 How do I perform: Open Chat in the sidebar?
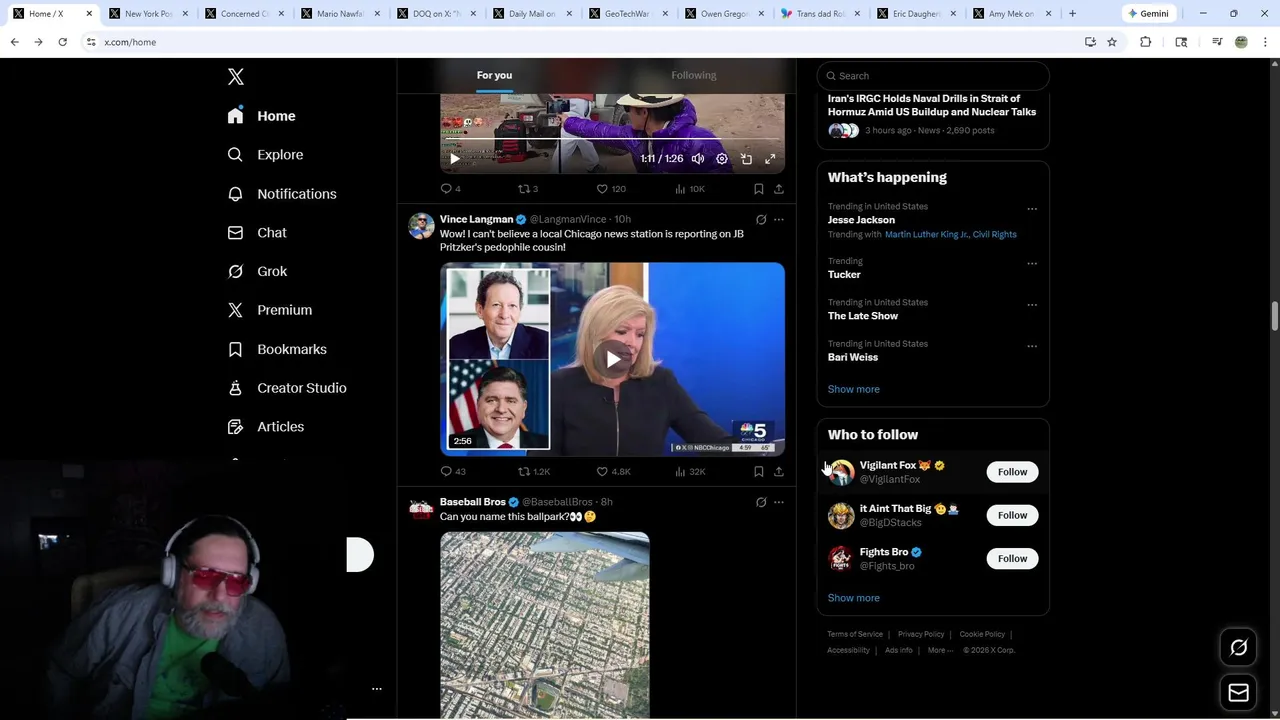[257, 233]
